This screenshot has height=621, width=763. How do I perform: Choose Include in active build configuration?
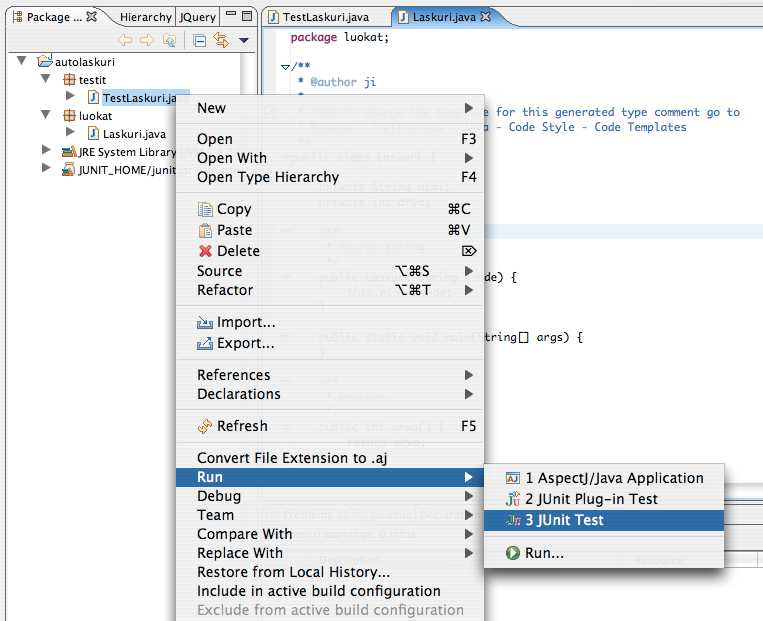(330, 591)
